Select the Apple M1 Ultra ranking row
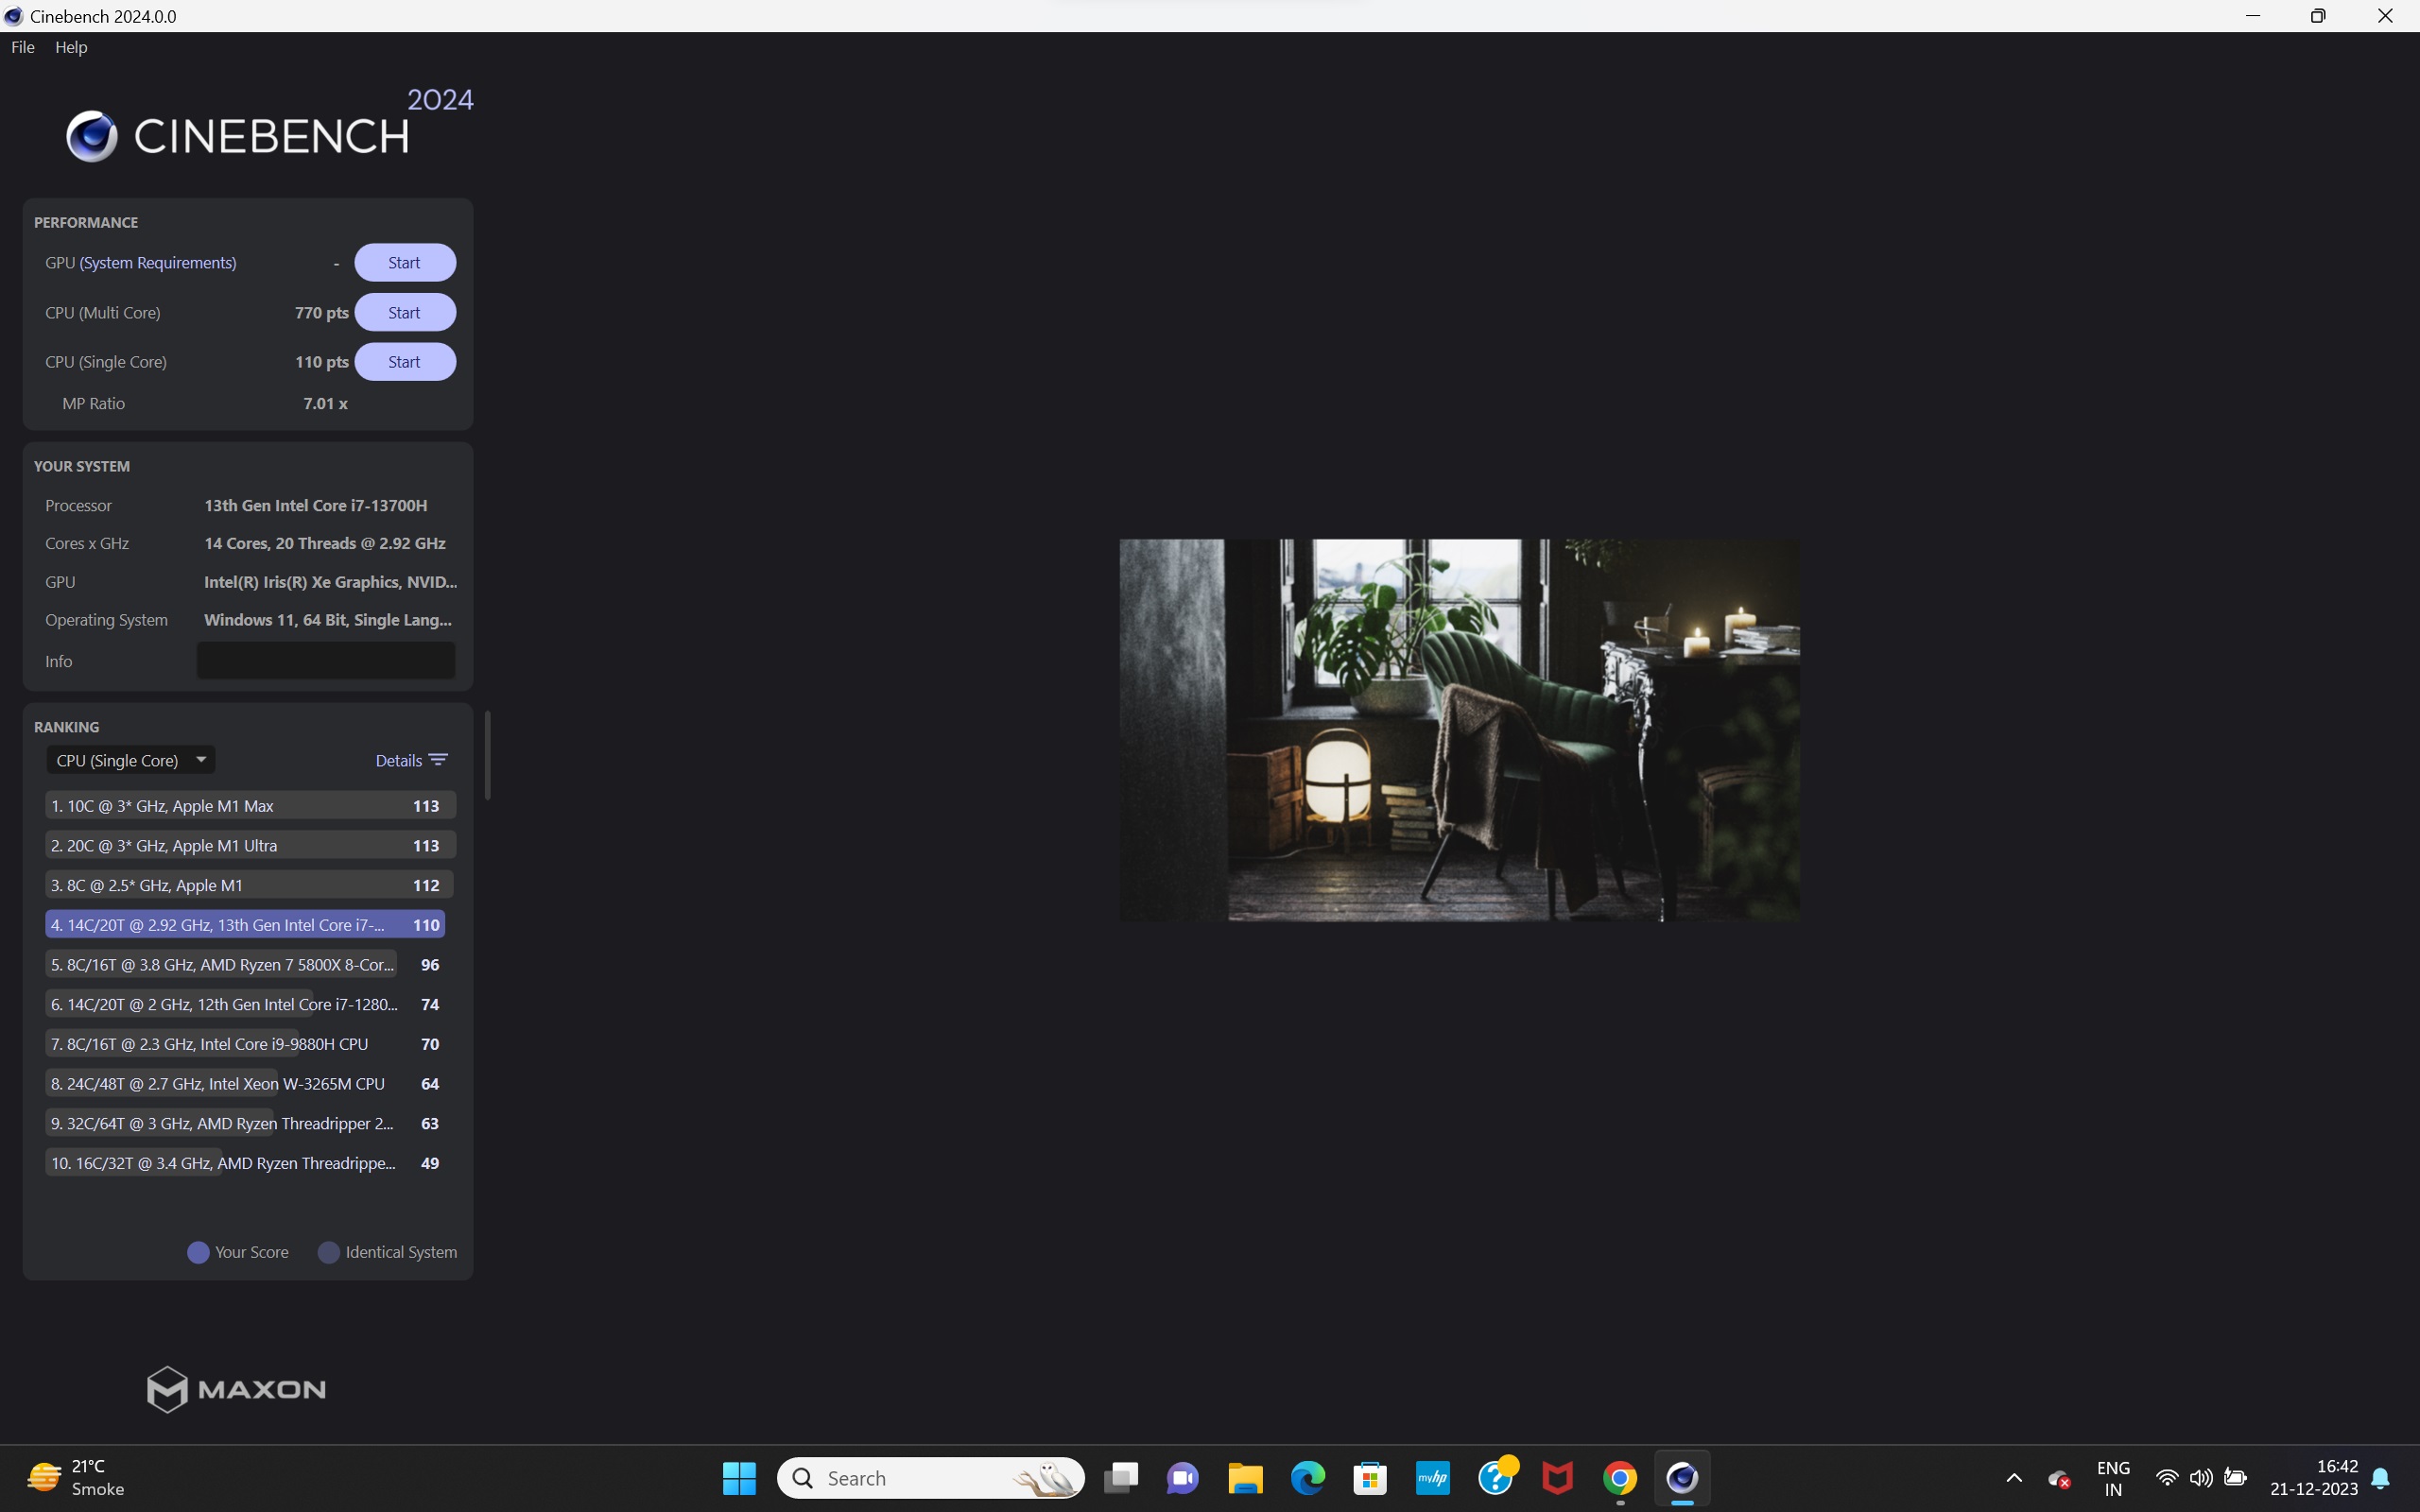The height and width of the screenshot is (1512, 2420). pos(250,845)
